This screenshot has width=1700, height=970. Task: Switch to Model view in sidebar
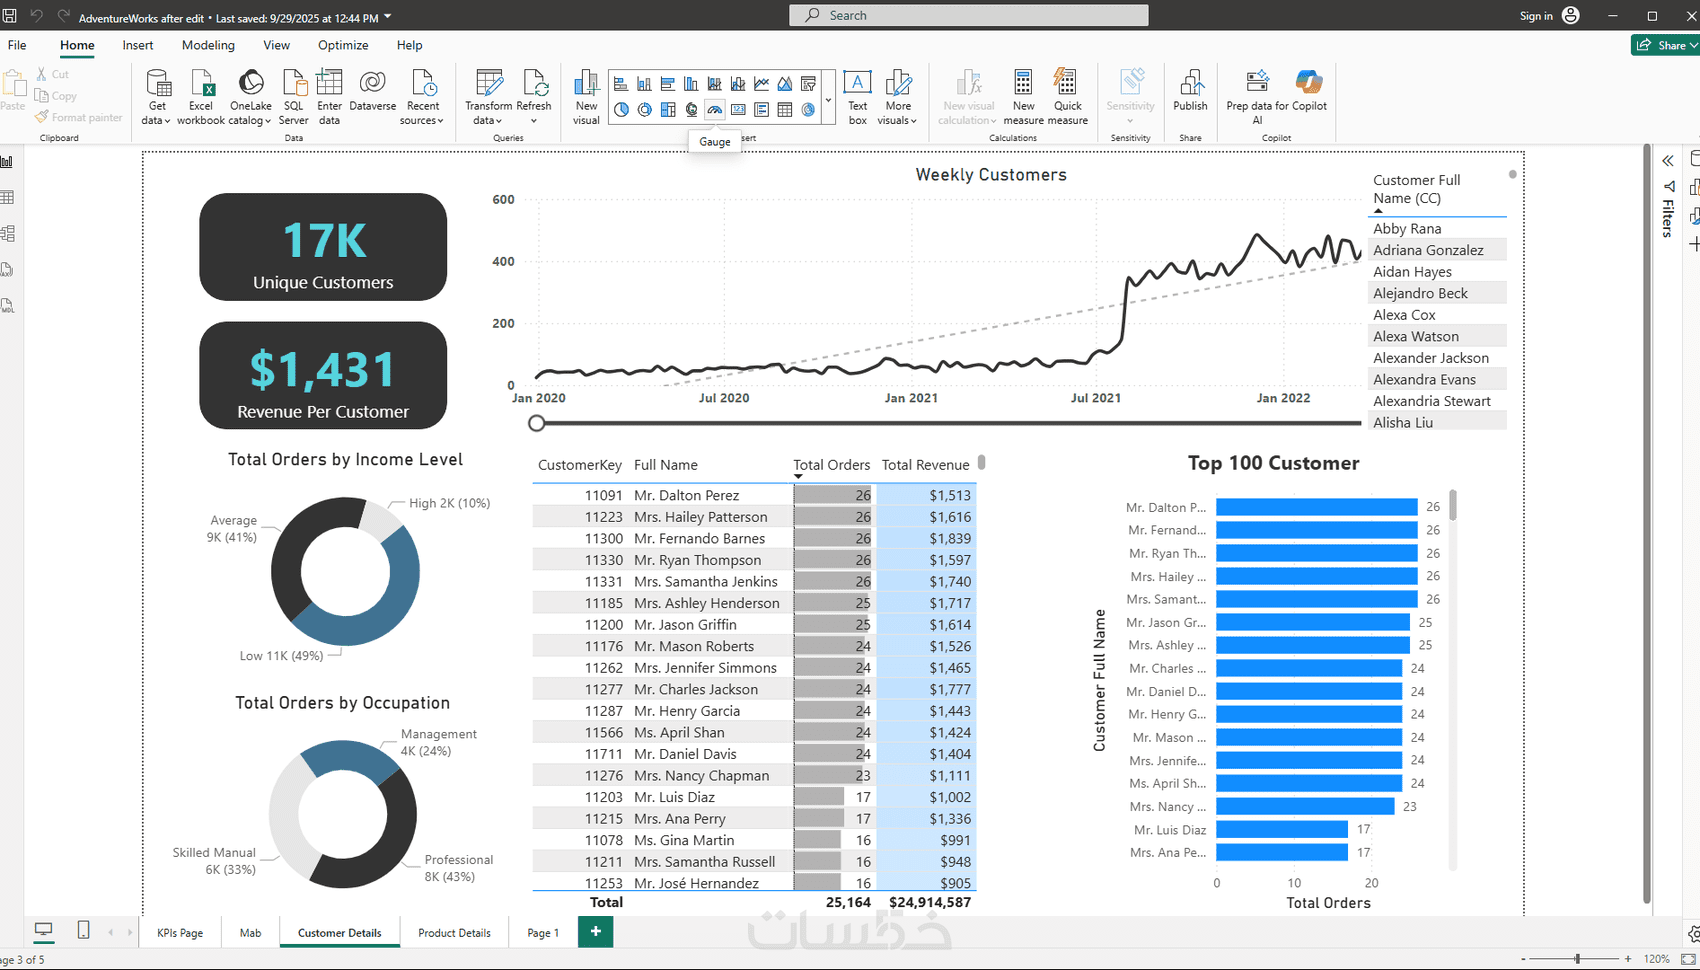[7, 233]
